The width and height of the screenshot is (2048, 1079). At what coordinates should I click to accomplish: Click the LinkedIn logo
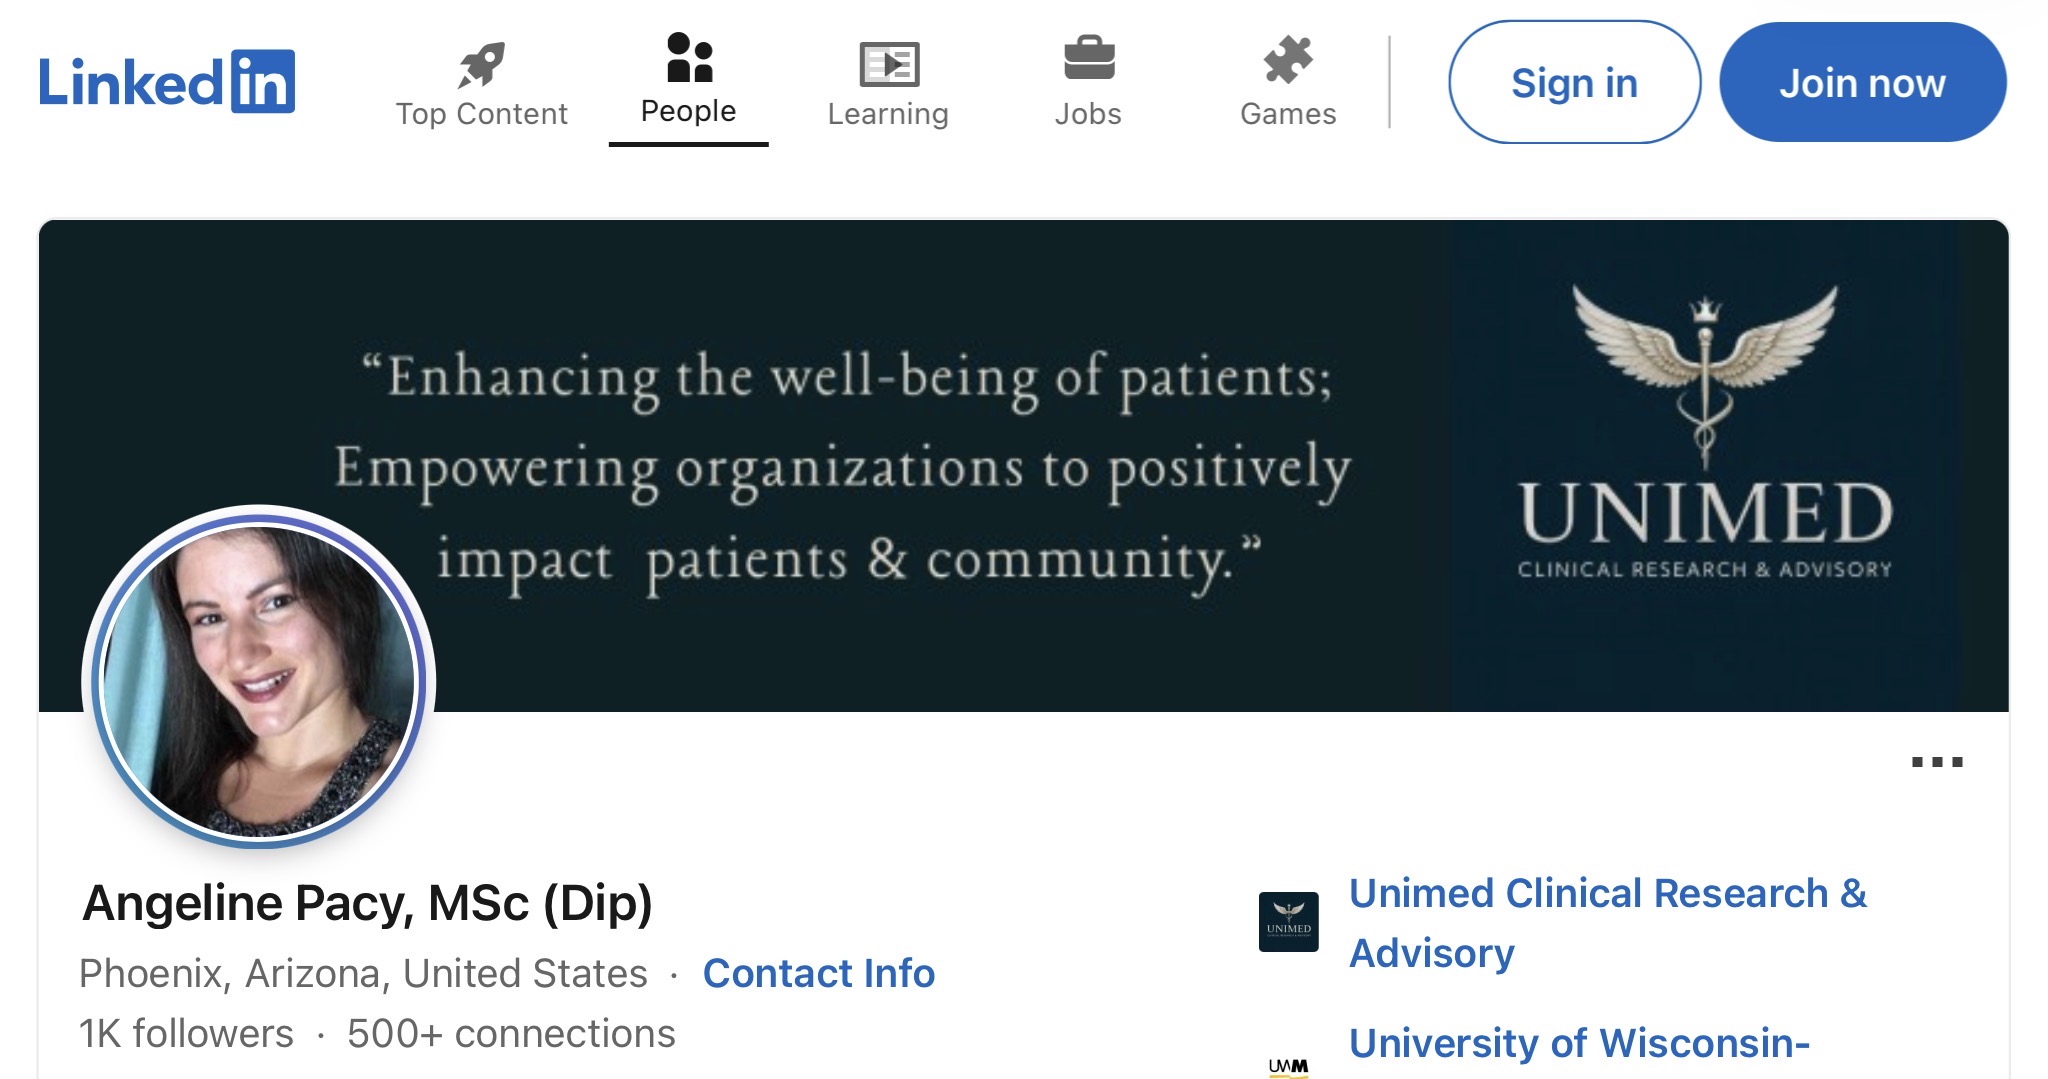click(x=166, y=82)
